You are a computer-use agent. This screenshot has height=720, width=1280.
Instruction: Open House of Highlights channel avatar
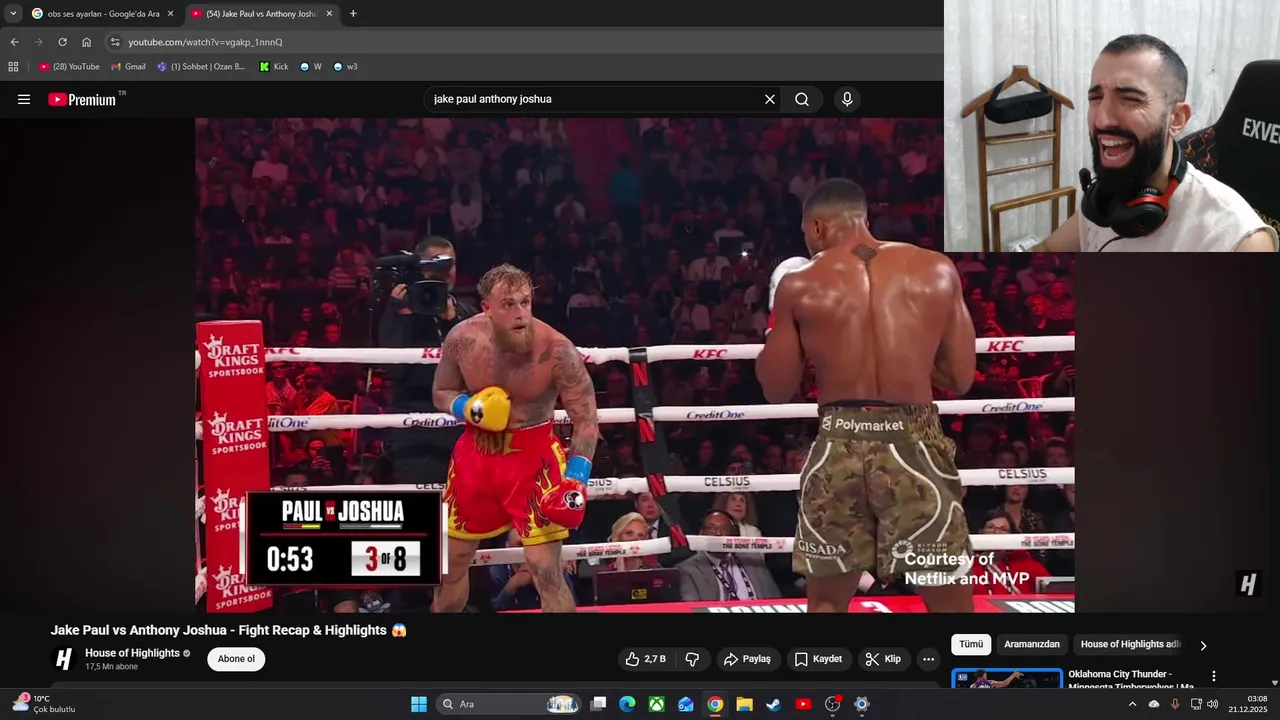coord(64,659)
